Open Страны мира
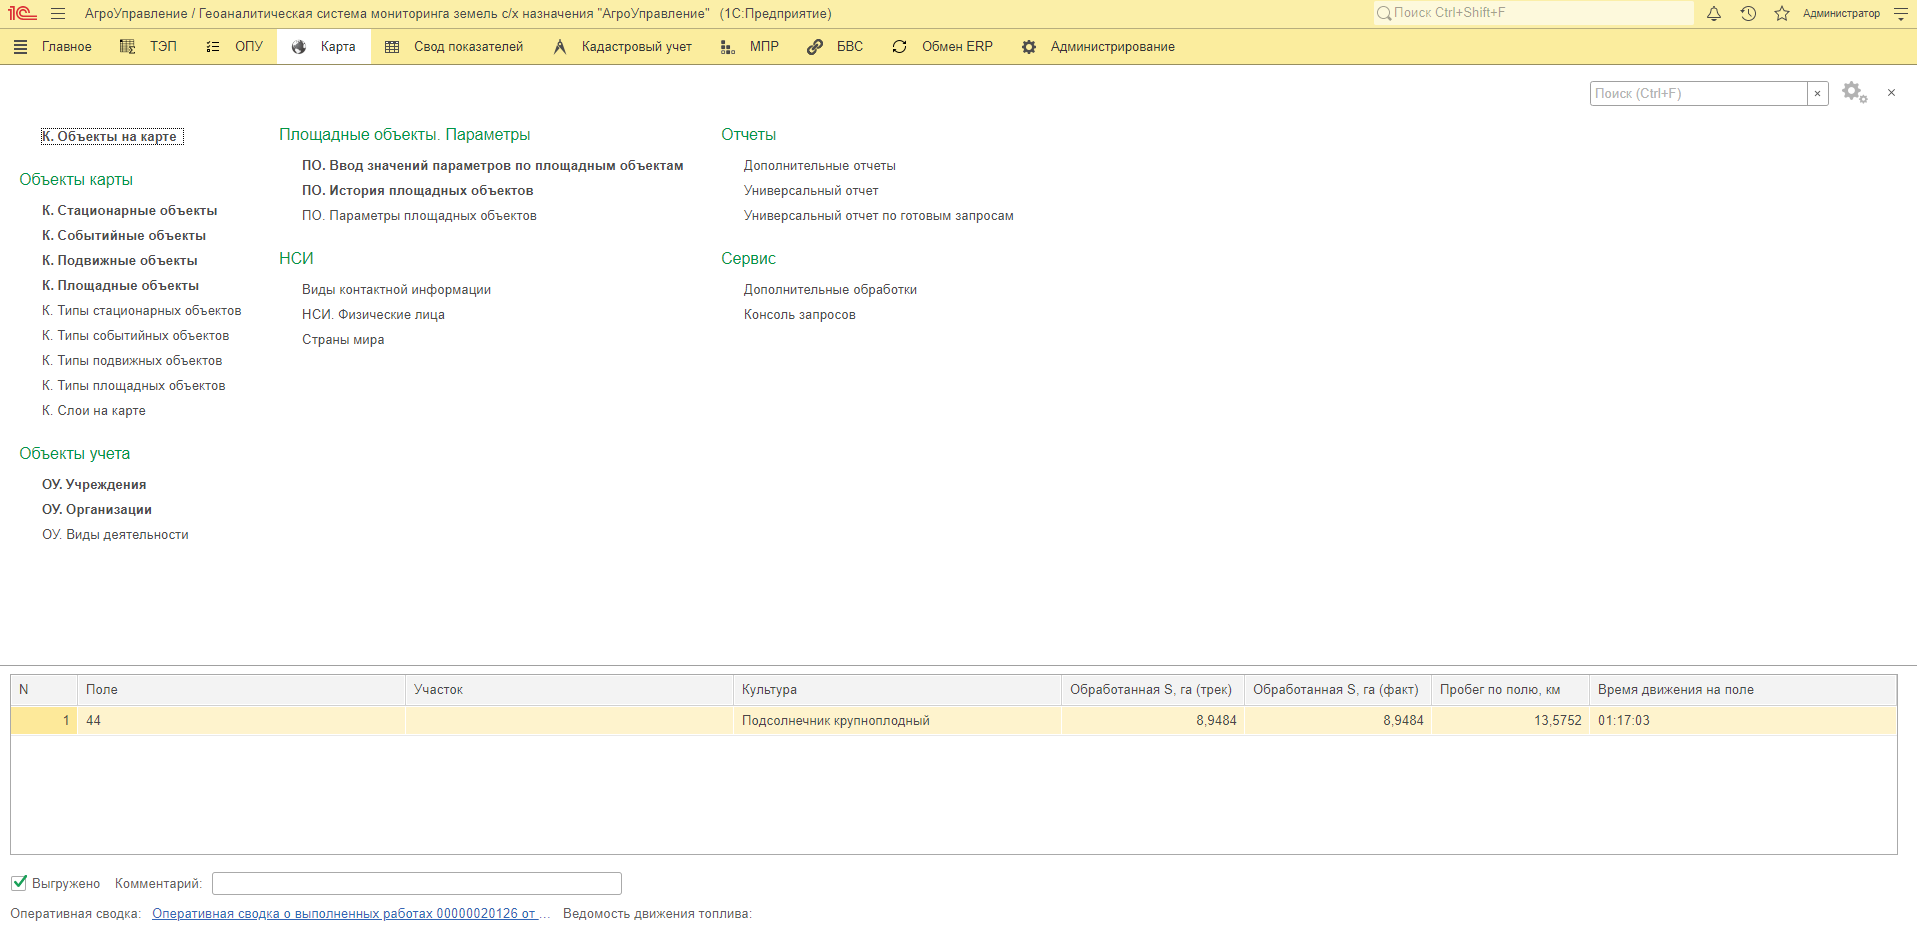Viewport: 1917px width, 931px height. pos(343,340)
